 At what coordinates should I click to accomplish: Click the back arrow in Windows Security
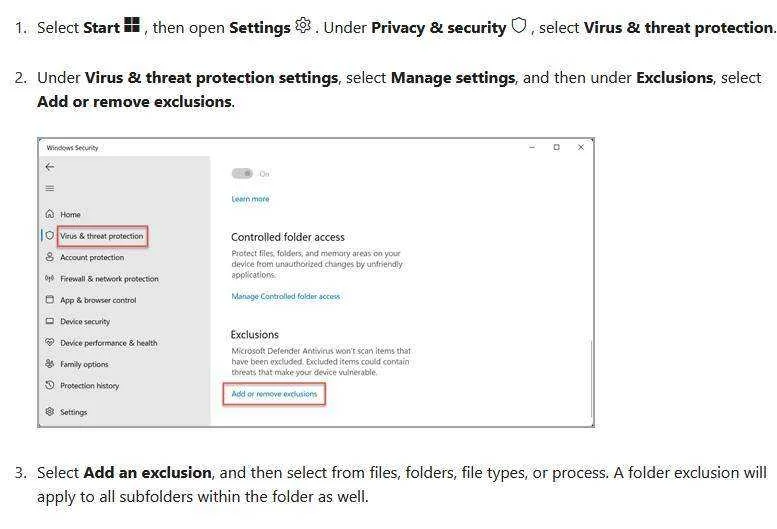pyautogui.click(x=50, y=167)
